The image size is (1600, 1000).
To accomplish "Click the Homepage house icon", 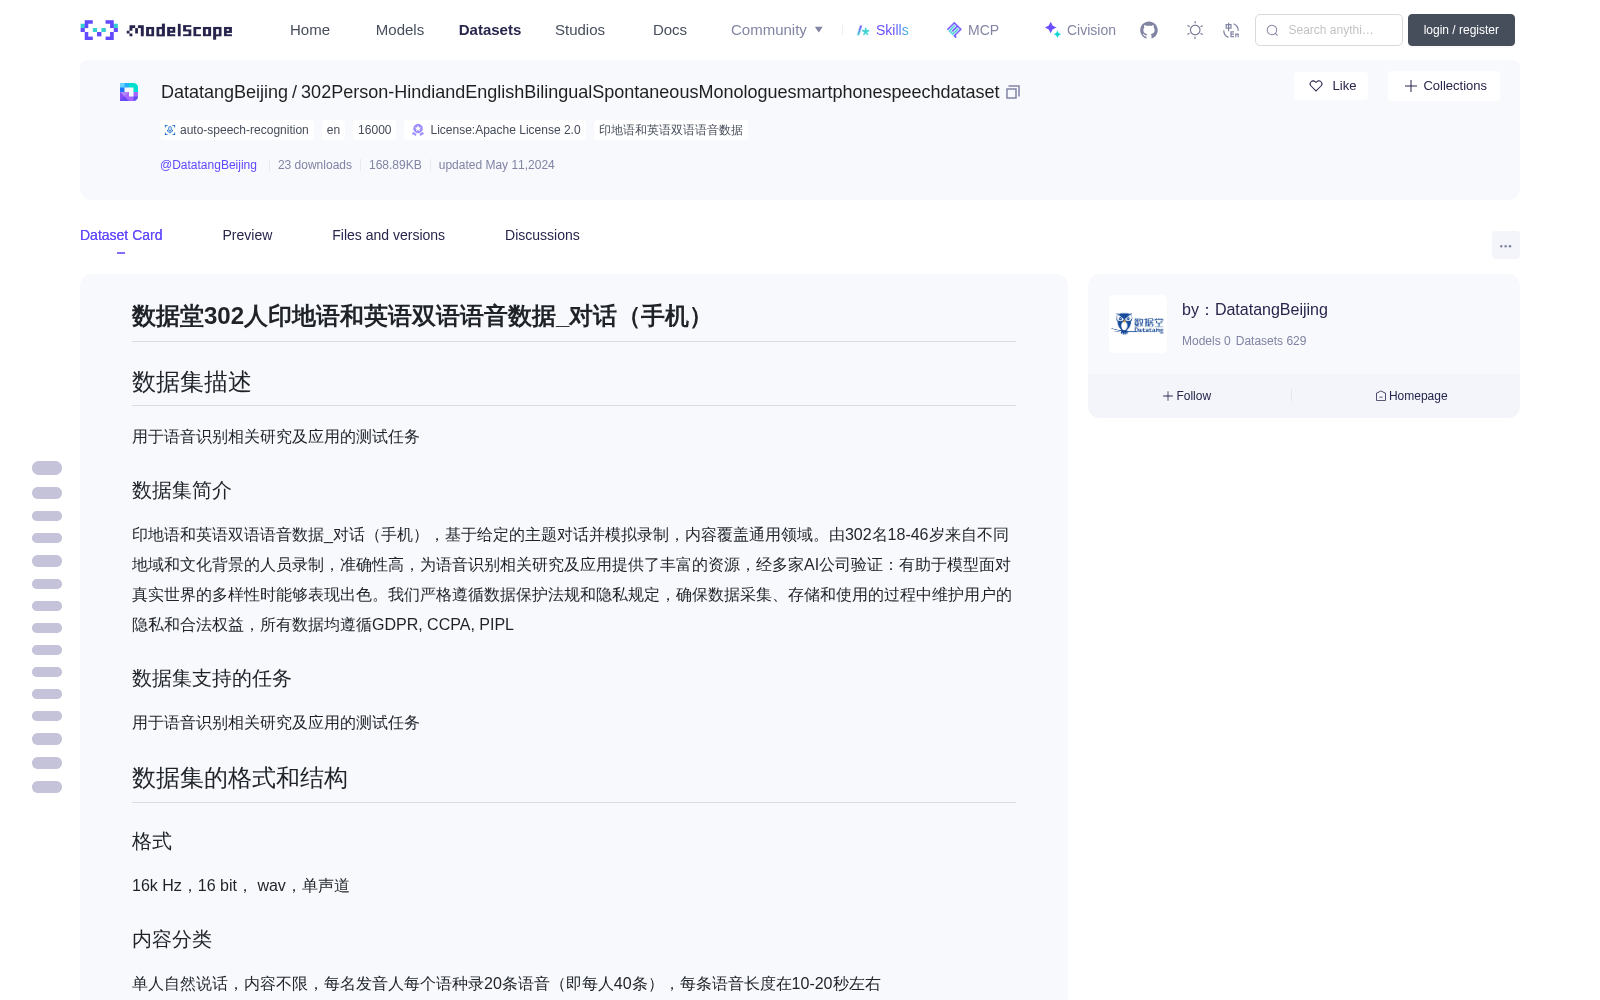I will [x=1381, y=396].
